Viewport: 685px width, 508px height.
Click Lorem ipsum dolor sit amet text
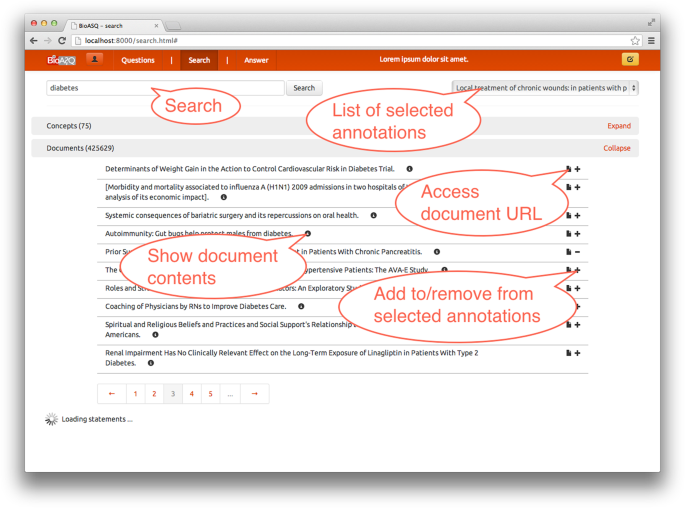tap(423, 59)
